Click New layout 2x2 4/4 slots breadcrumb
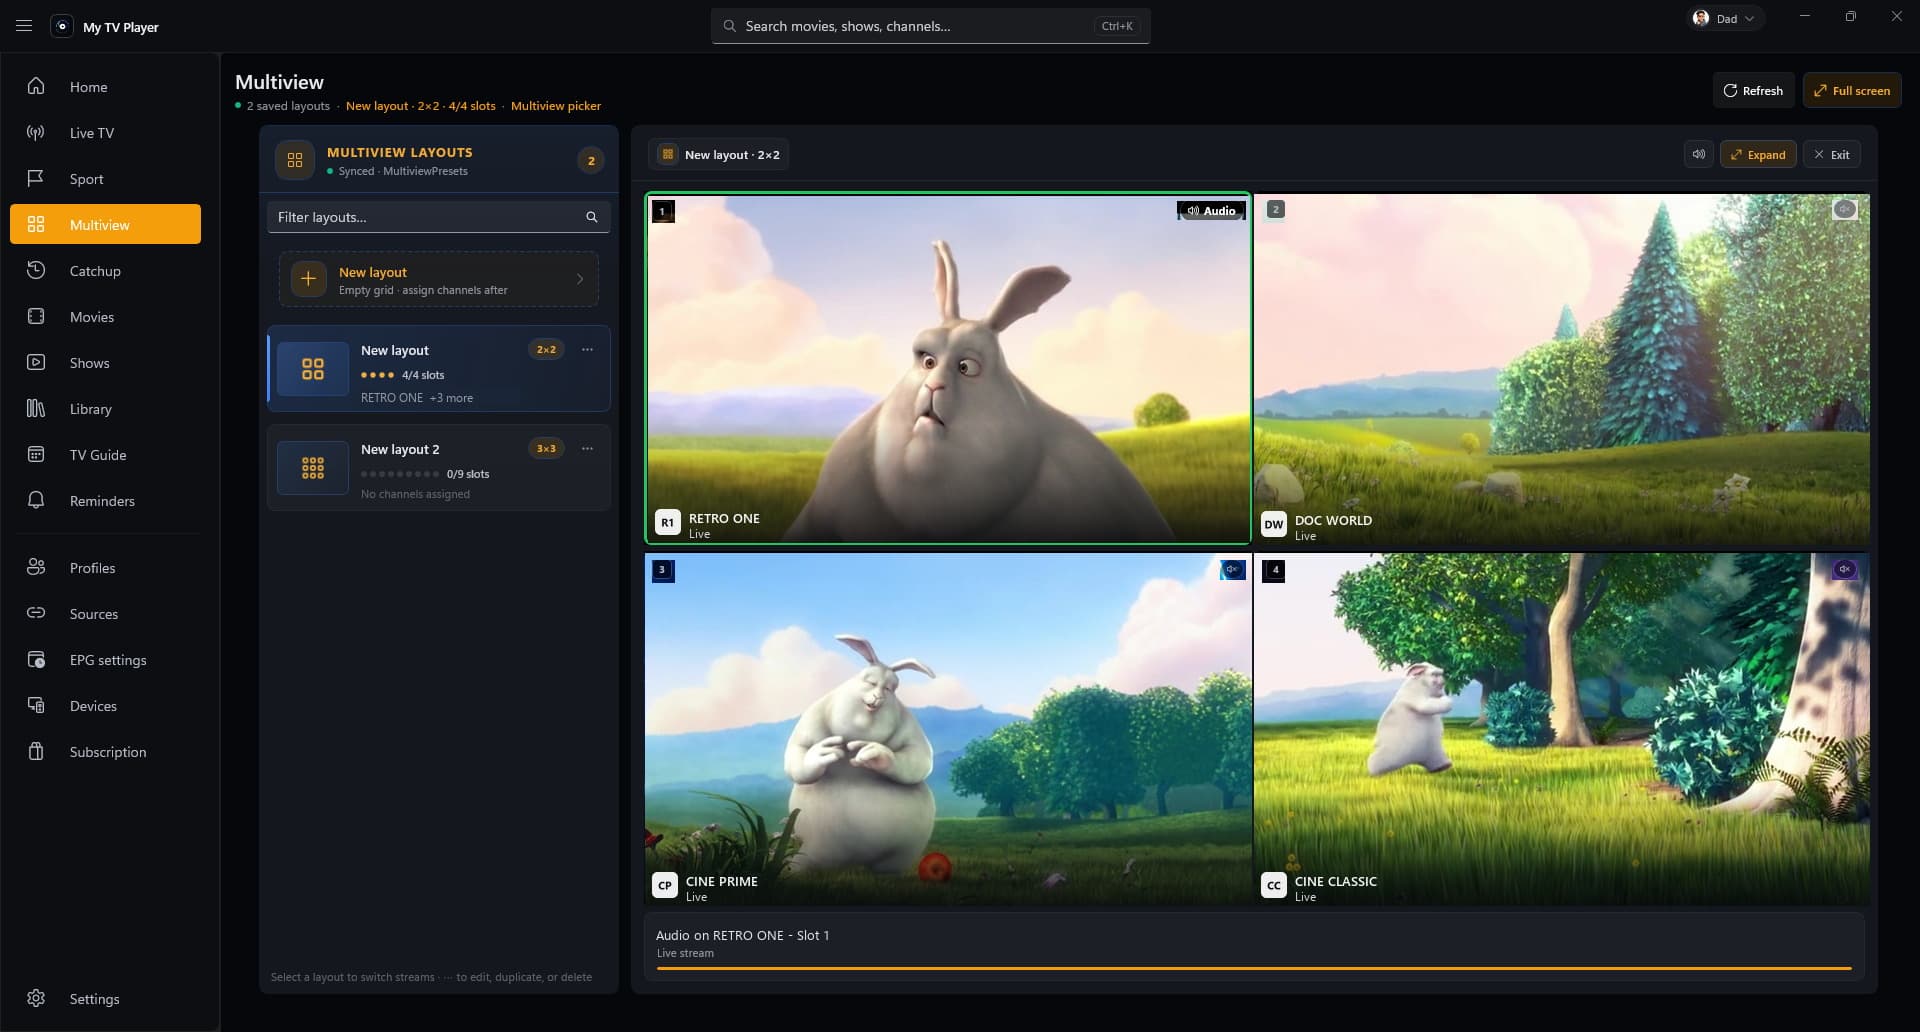Image resolution: width=1920 pixels, height=1032 pixels. (420, 106)
